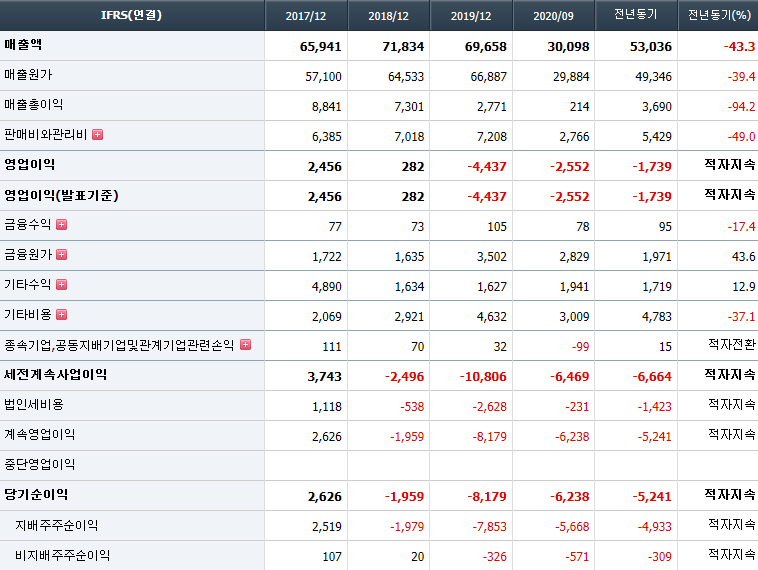The height and width of the screenshot is (570, 758).
Task: Select the 계속영업이익 row label
Action: pos(40,435)
